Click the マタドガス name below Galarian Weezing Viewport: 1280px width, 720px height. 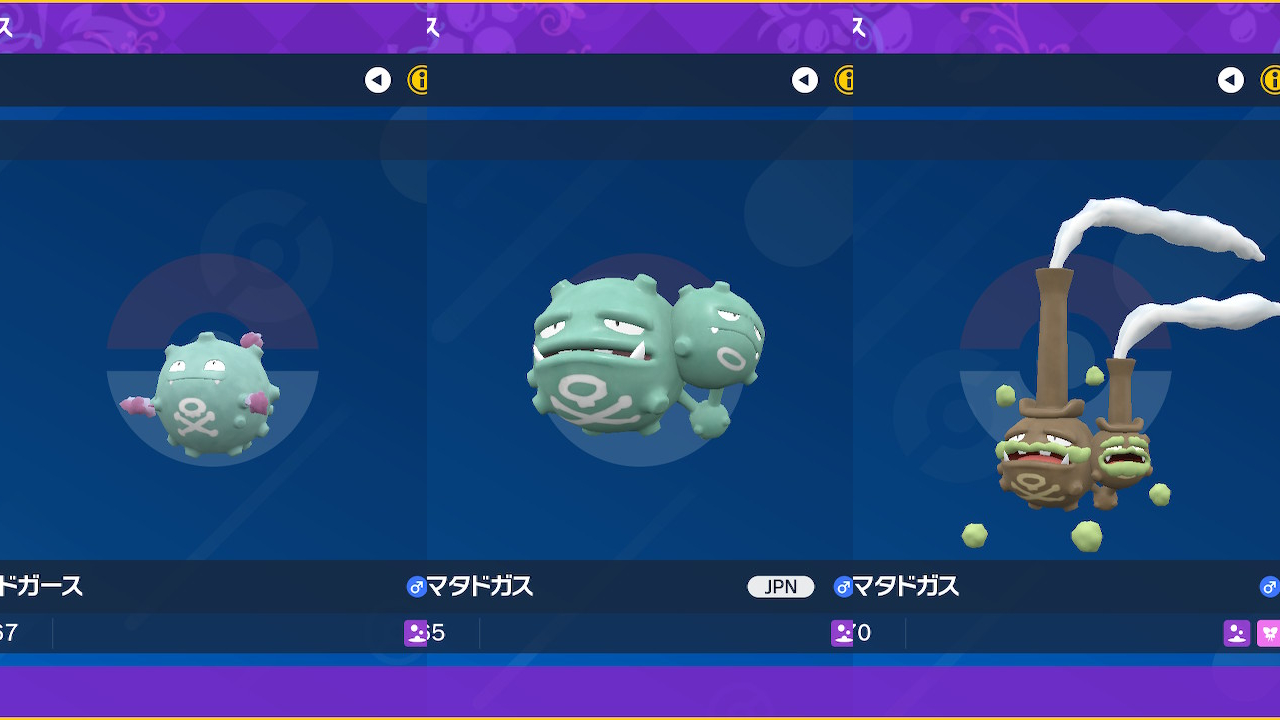click(905, 587)
